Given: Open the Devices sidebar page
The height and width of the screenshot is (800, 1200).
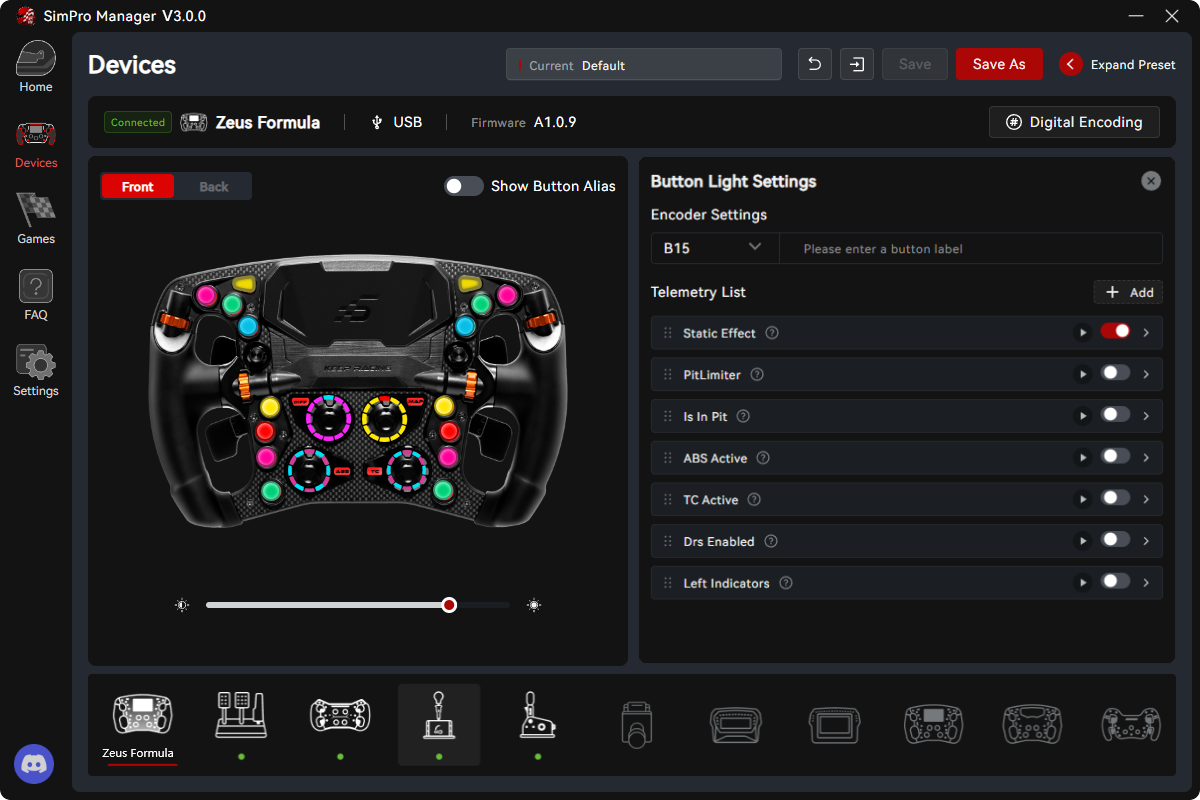Looking at the screenshot, I should click(36, 144).
